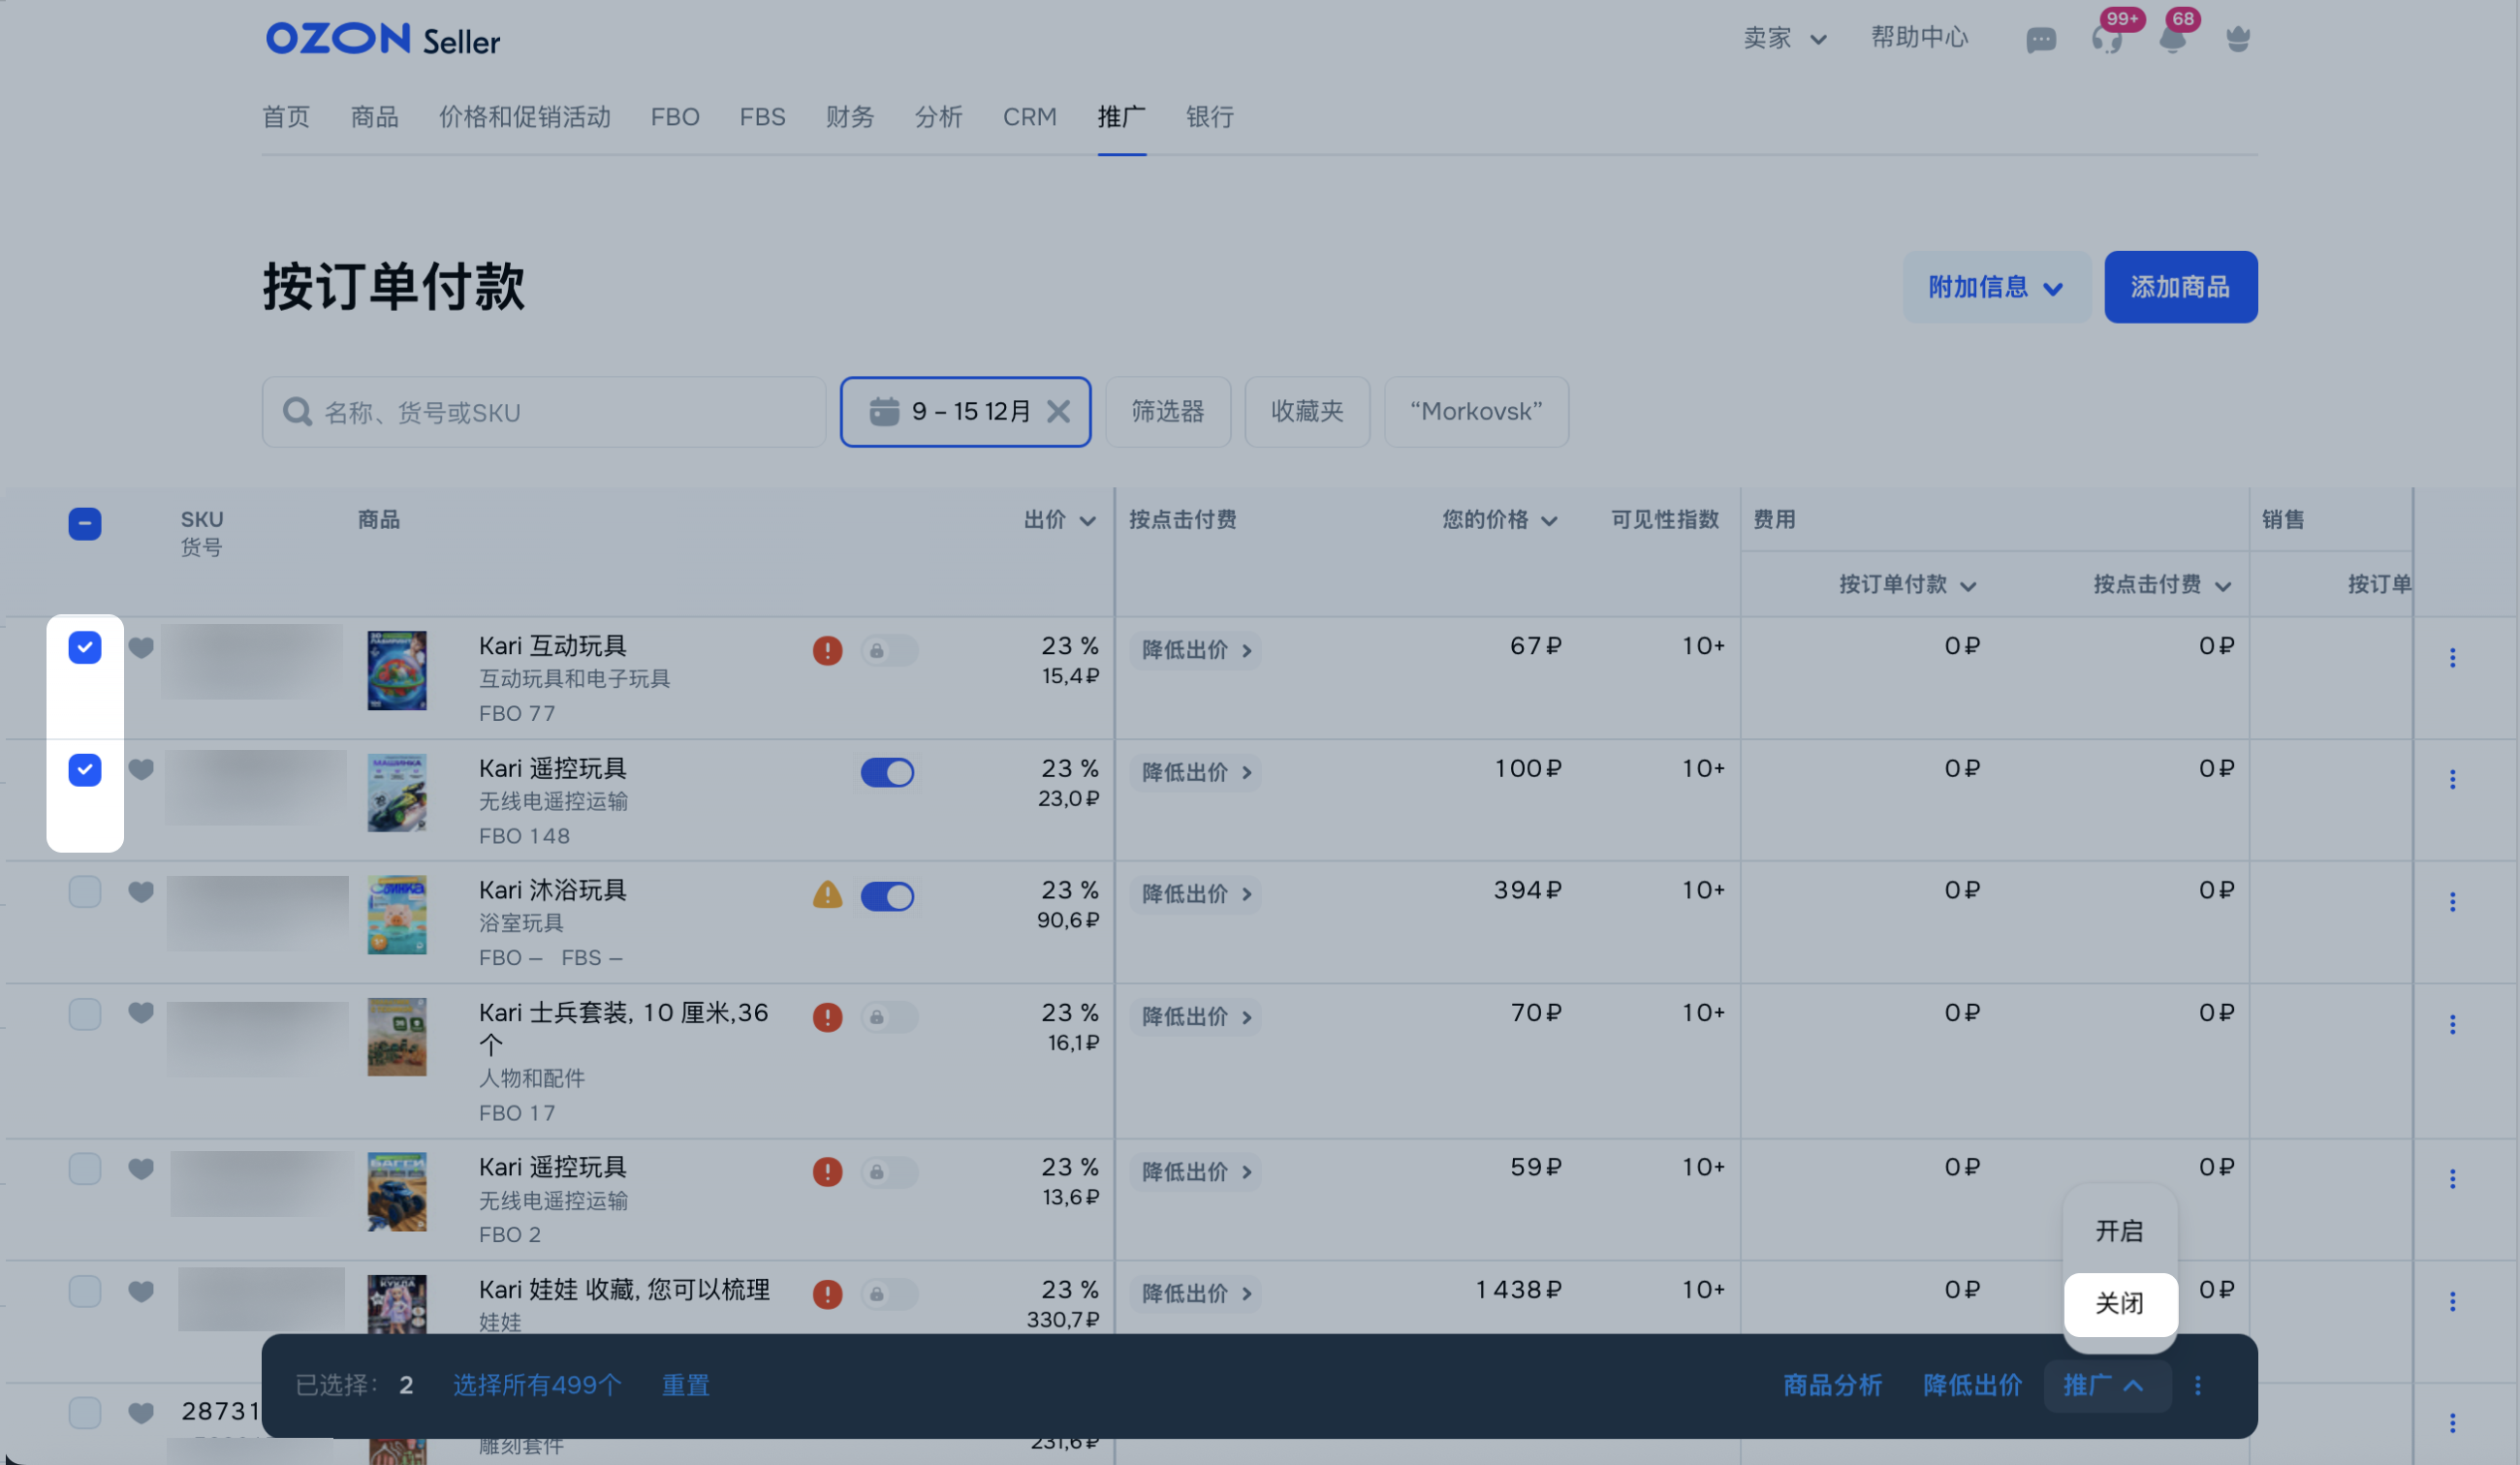Click the crown premium icon in header

coord(2238,40)
